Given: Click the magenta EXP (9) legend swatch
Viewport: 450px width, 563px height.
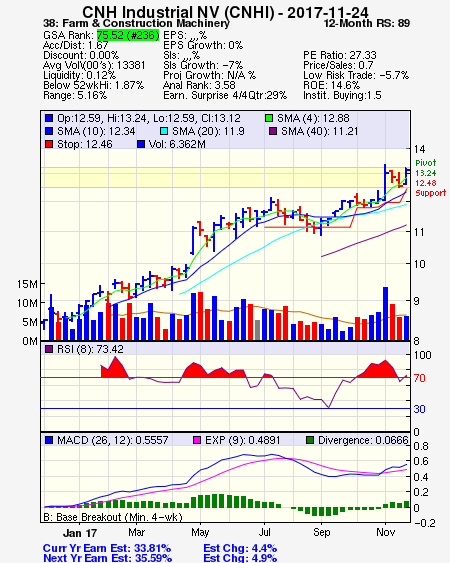Looking at the screenshot, I should [197, 440].
